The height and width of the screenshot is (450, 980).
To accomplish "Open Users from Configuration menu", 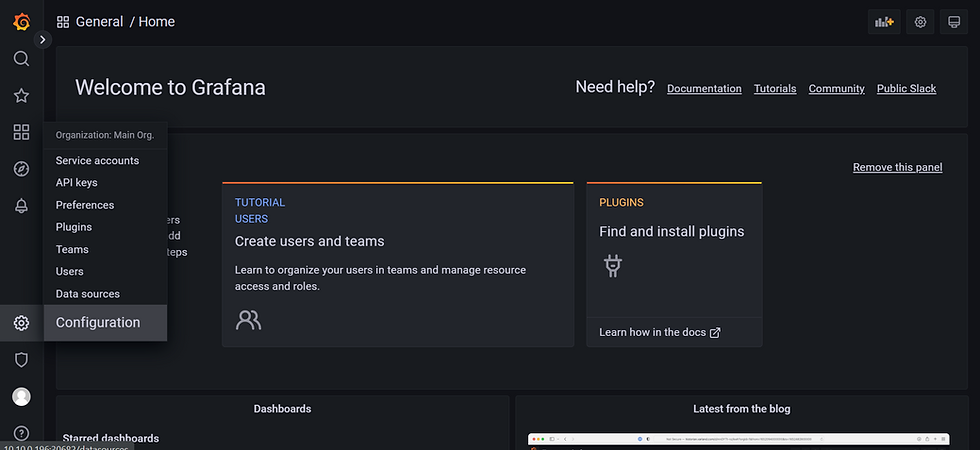I will click(69, 271).
